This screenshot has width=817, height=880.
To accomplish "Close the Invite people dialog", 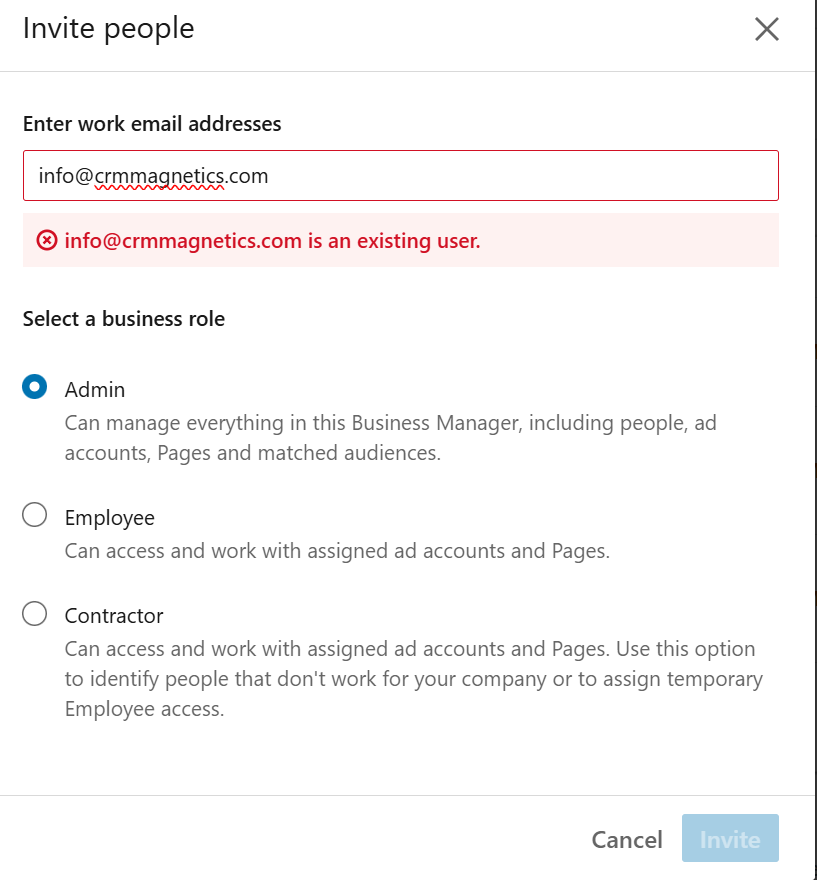I will (767, 29).
